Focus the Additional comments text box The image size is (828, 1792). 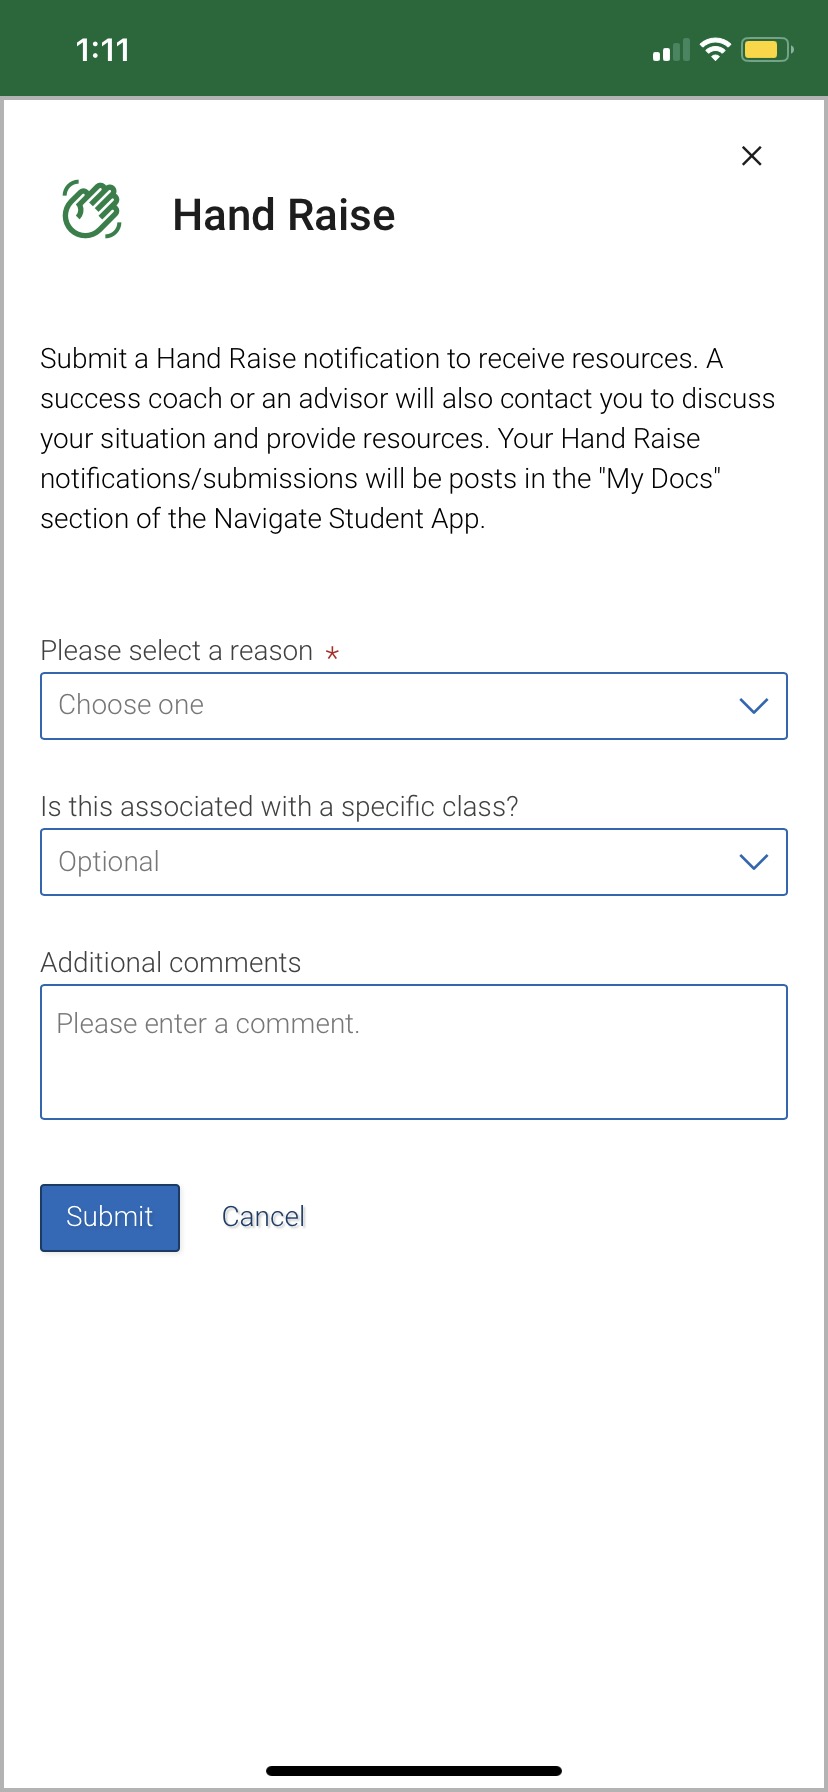click(414, 1052)
